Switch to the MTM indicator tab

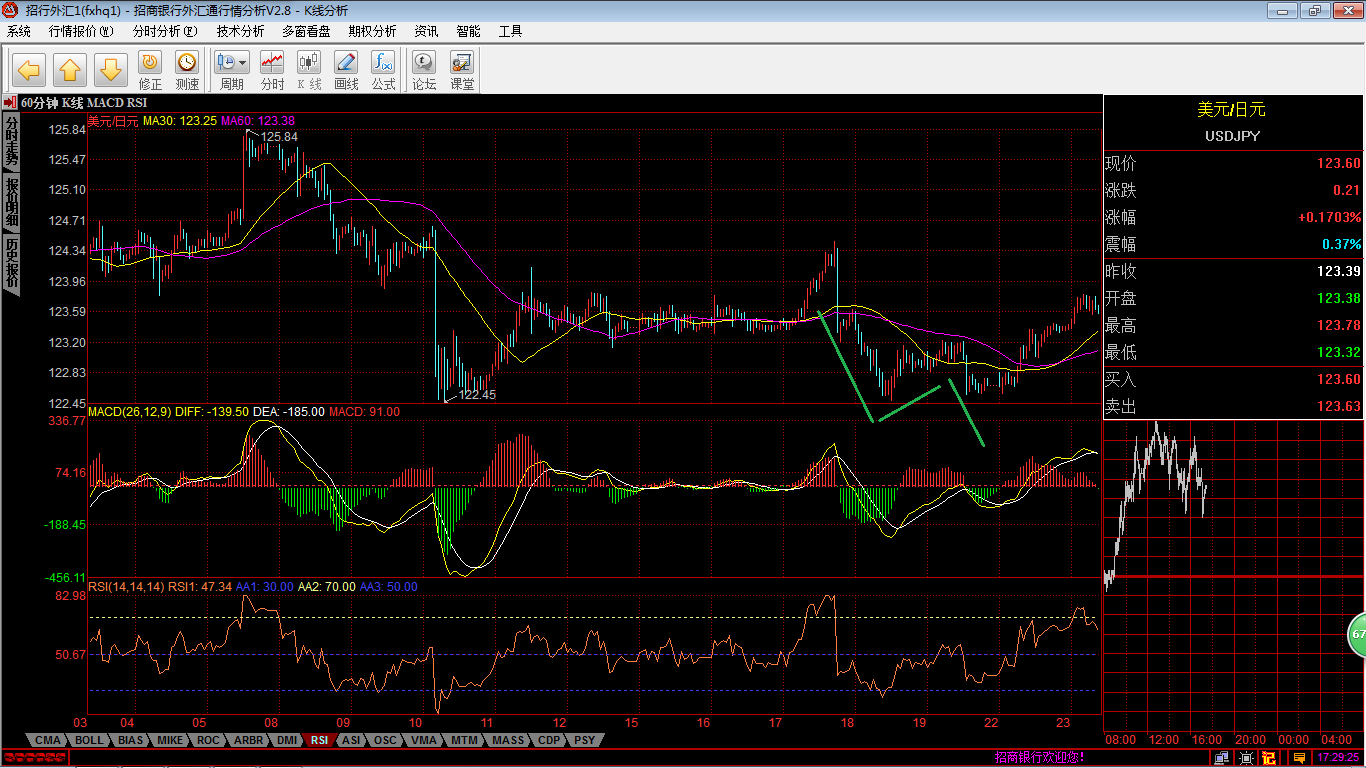[x=464, y=741]
